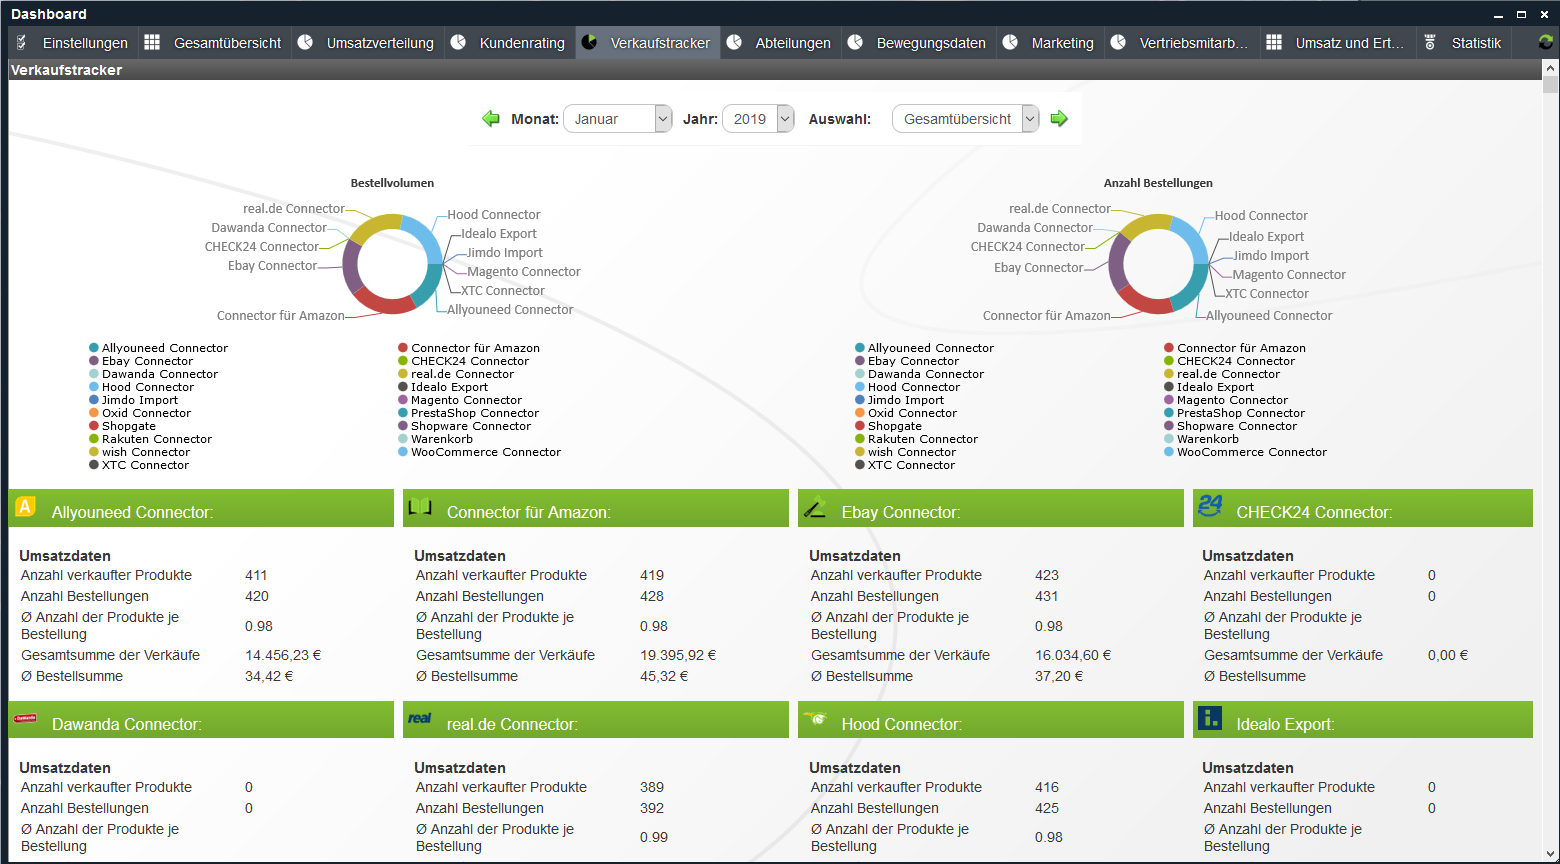Click the Allyouneed Connector green header

point(201,508)
